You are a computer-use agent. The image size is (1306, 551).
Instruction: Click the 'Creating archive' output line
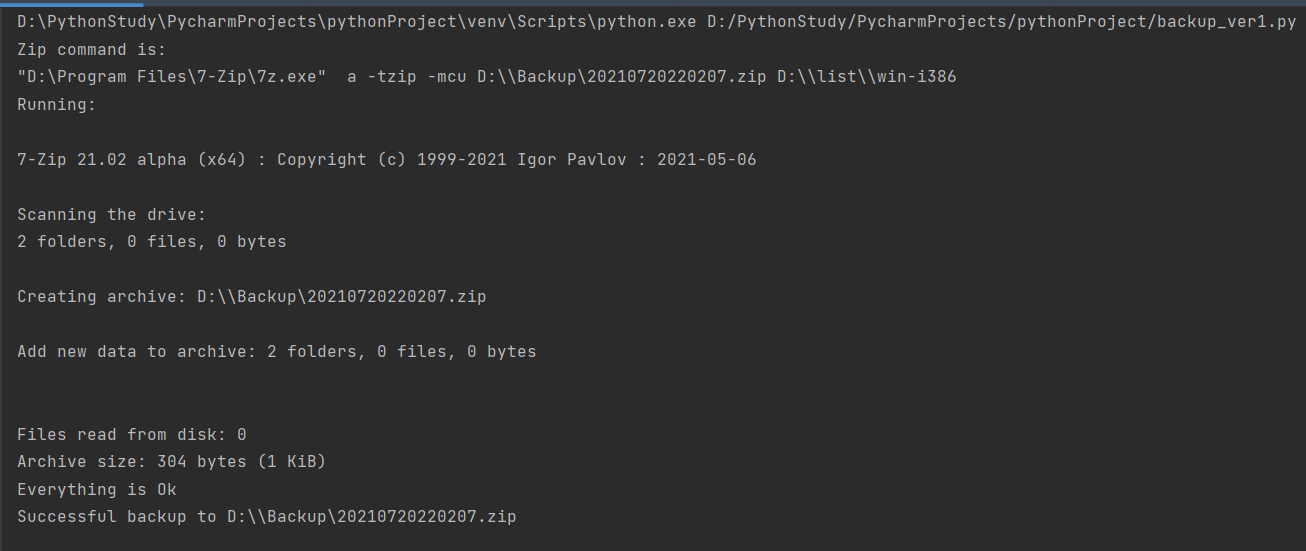[252, 297]
